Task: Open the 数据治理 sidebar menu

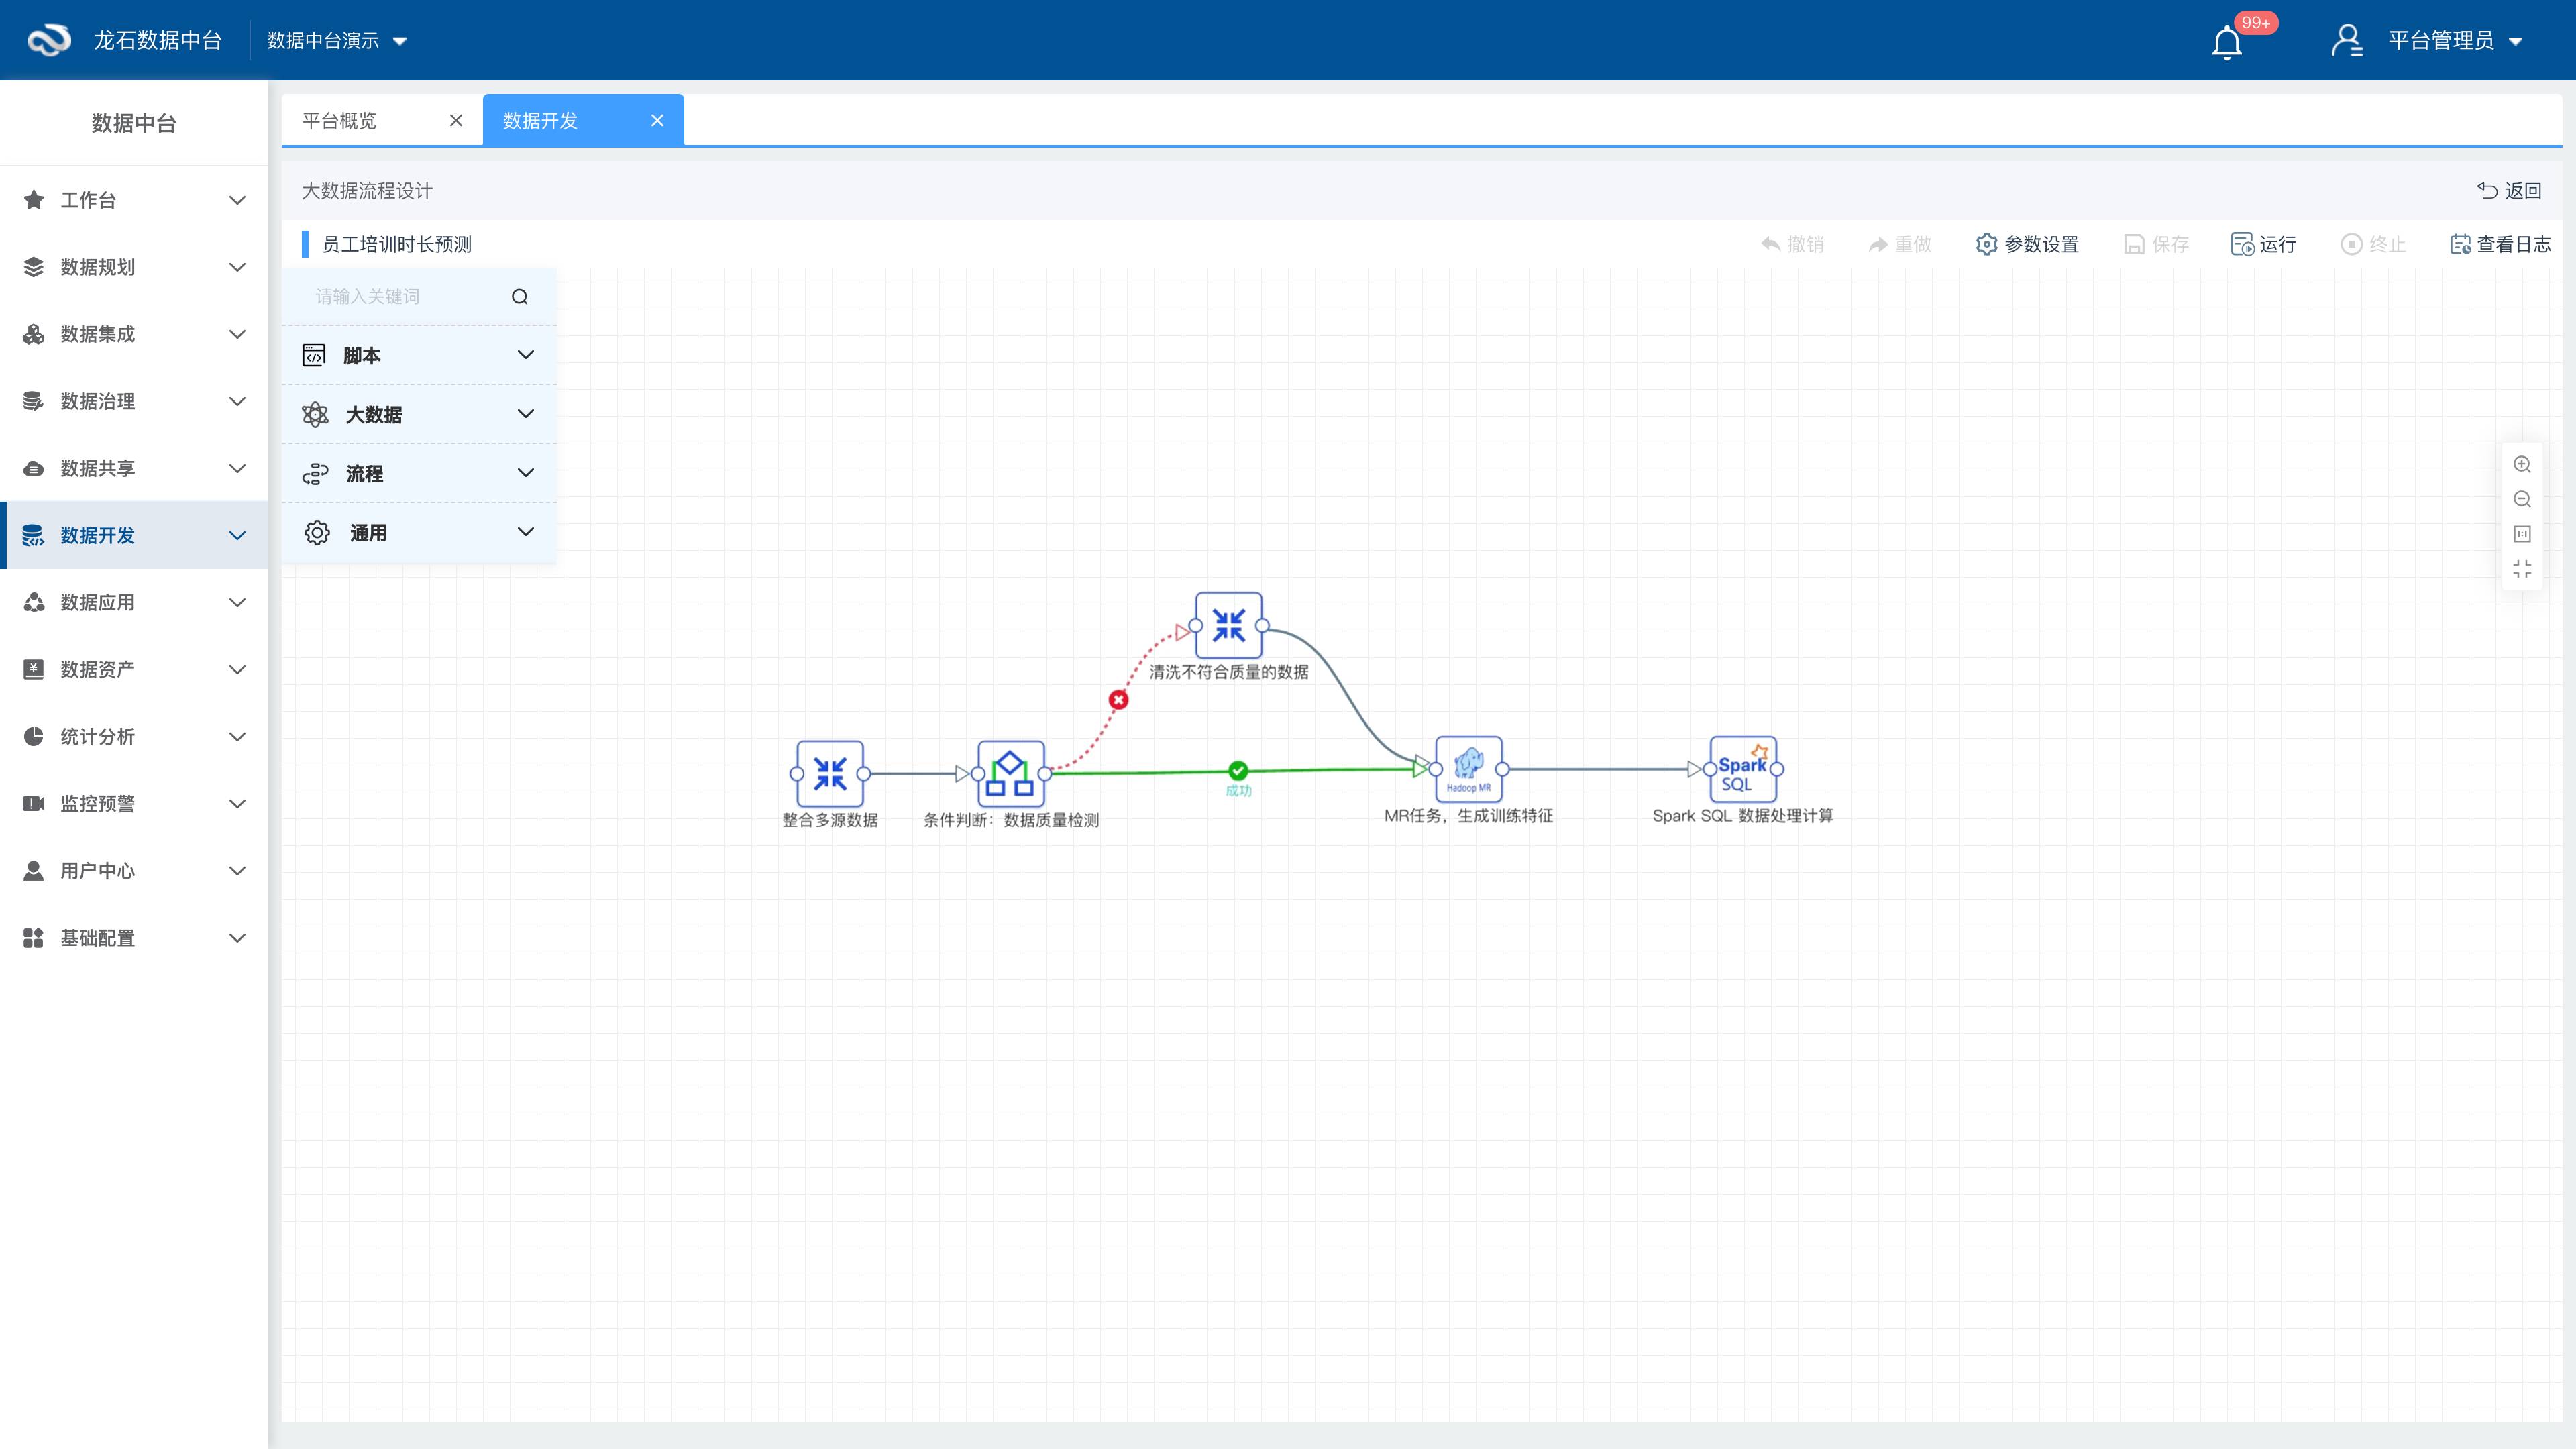Action: point(134,401)
